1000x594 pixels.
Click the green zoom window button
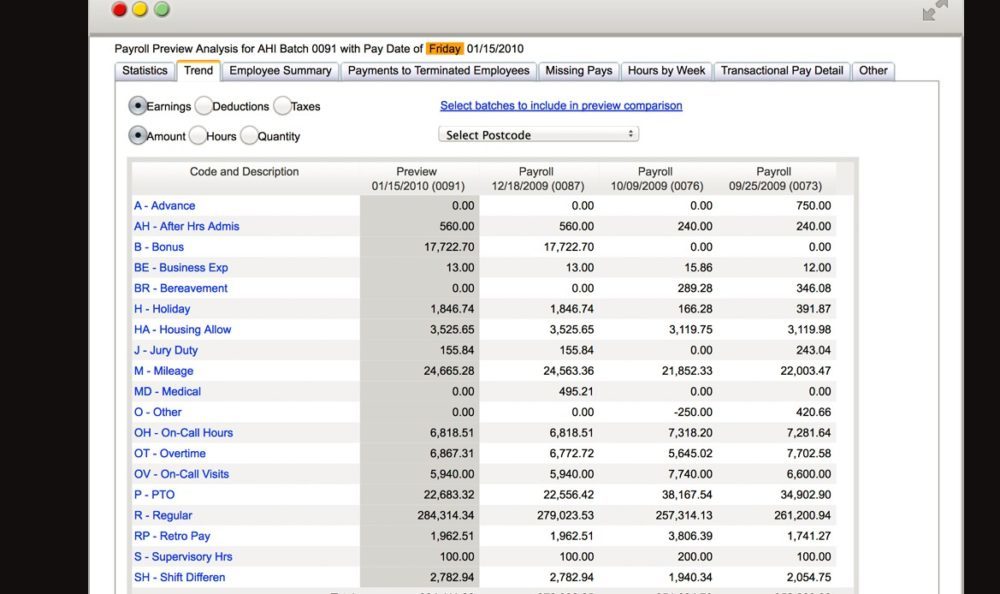pos(161,9)
